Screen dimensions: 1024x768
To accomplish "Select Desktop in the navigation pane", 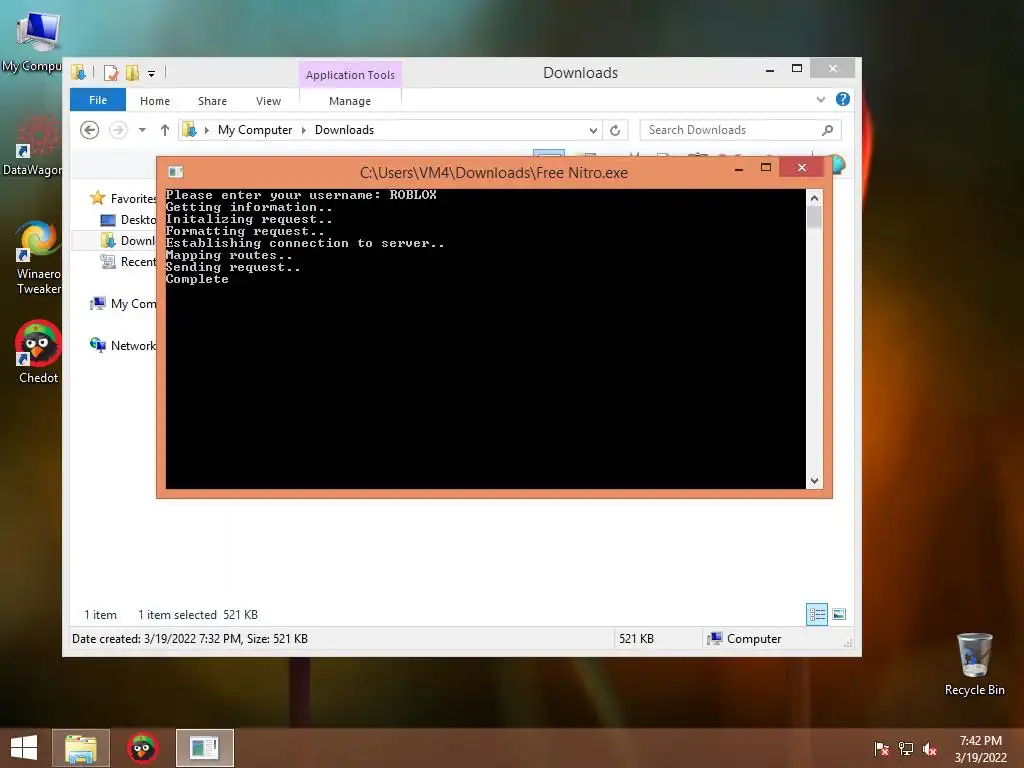I will pyautogui.click(x=128, y=219).
